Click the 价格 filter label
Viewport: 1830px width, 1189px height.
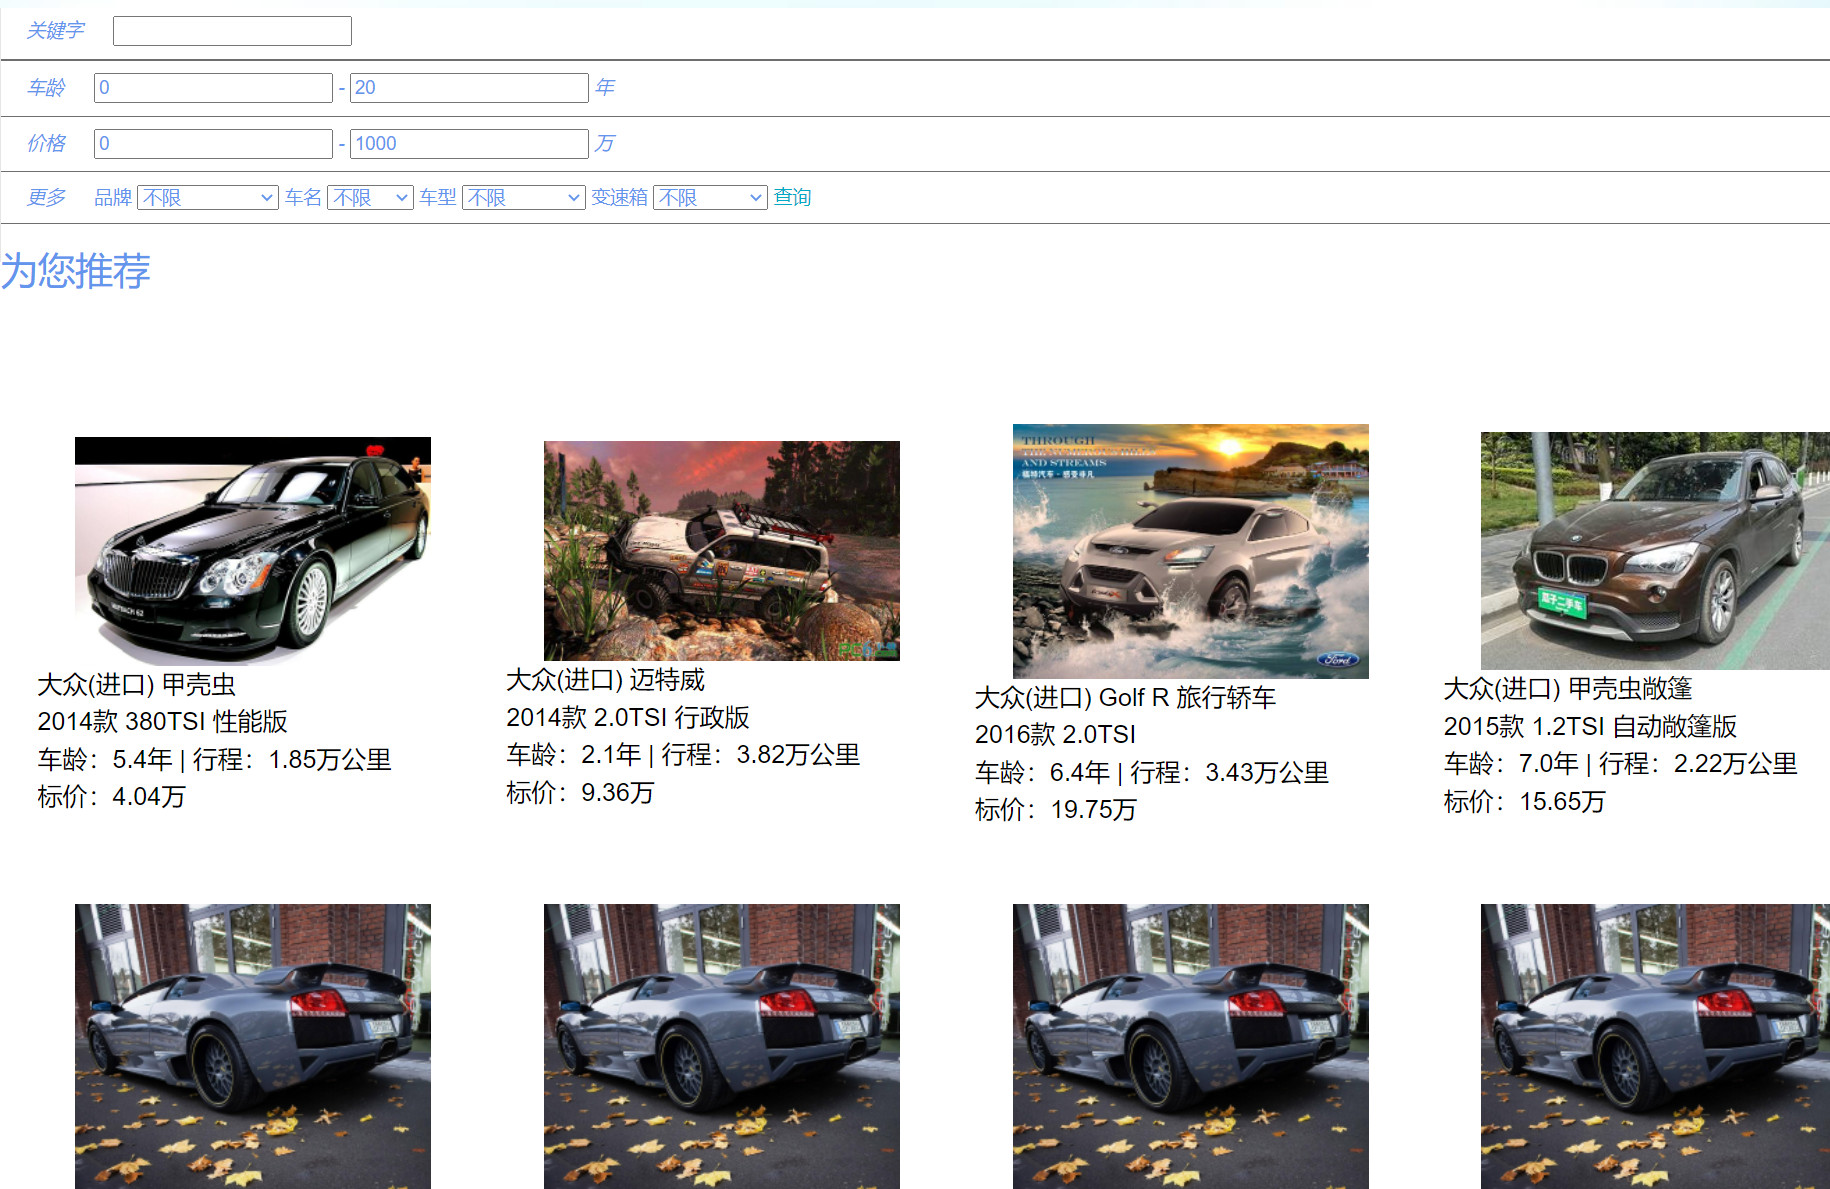[x=46, y=144]
